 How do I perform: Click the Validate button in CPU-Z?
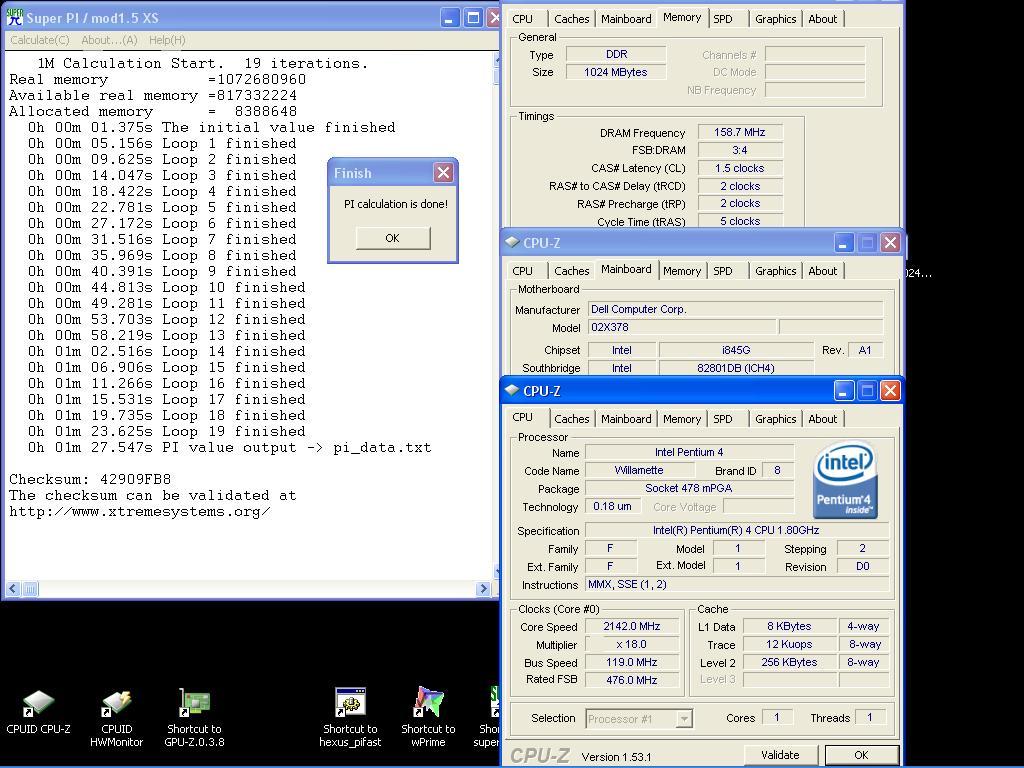780,755
